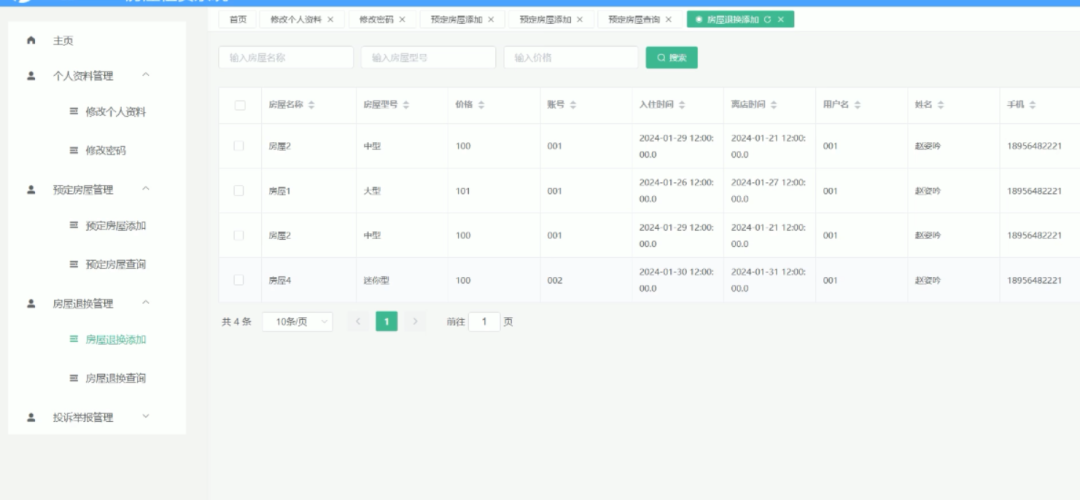Sort by the 价格 column arrows
Screen dimensions: 1080x500
[481, 105]
